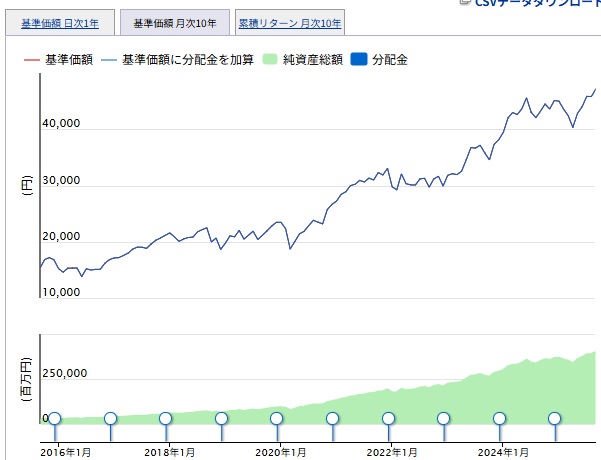The height and width of the screenshot is (460, 601).
Task: Open the 累積リターン 月次10年 tab
Action: pyautogui.click(x=290, y=23)
